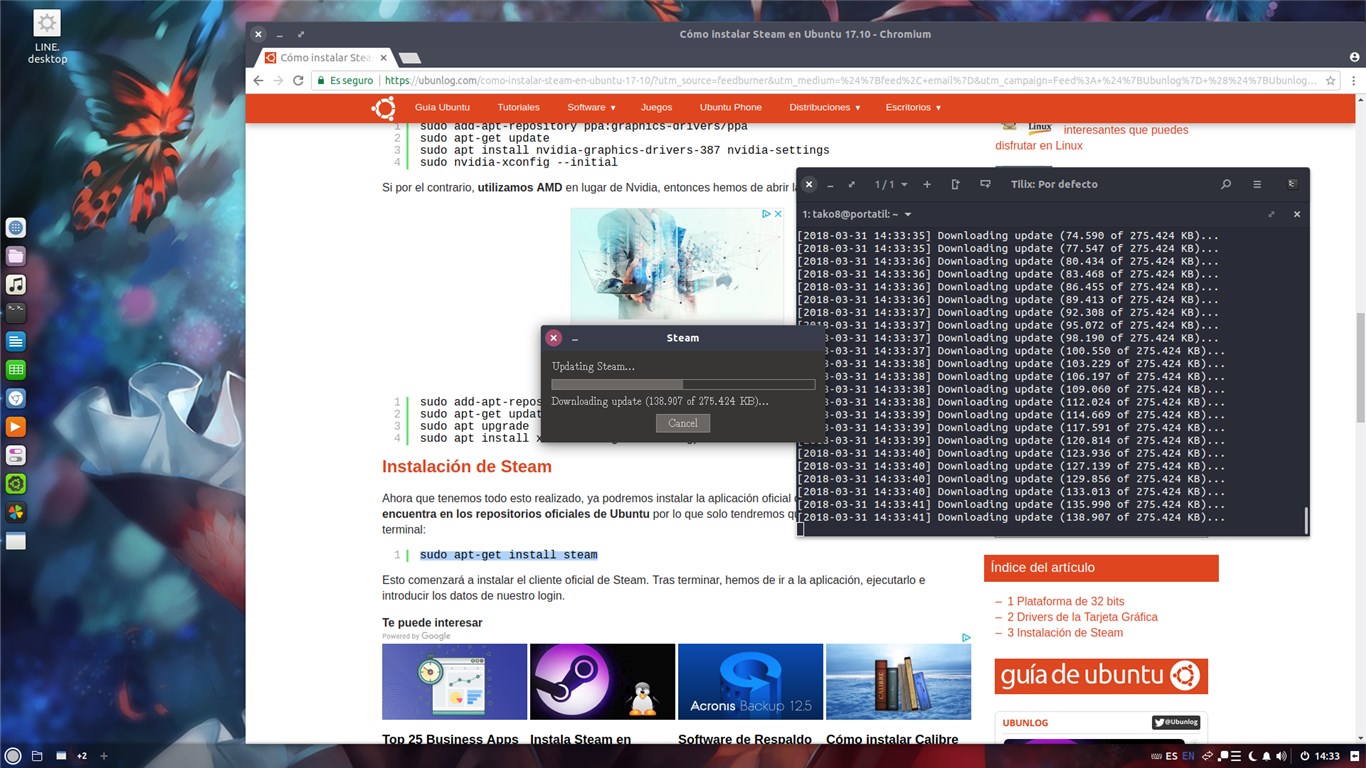
Task: Click Chromium's back navigation arrow
Action: (x=258, y=81)
